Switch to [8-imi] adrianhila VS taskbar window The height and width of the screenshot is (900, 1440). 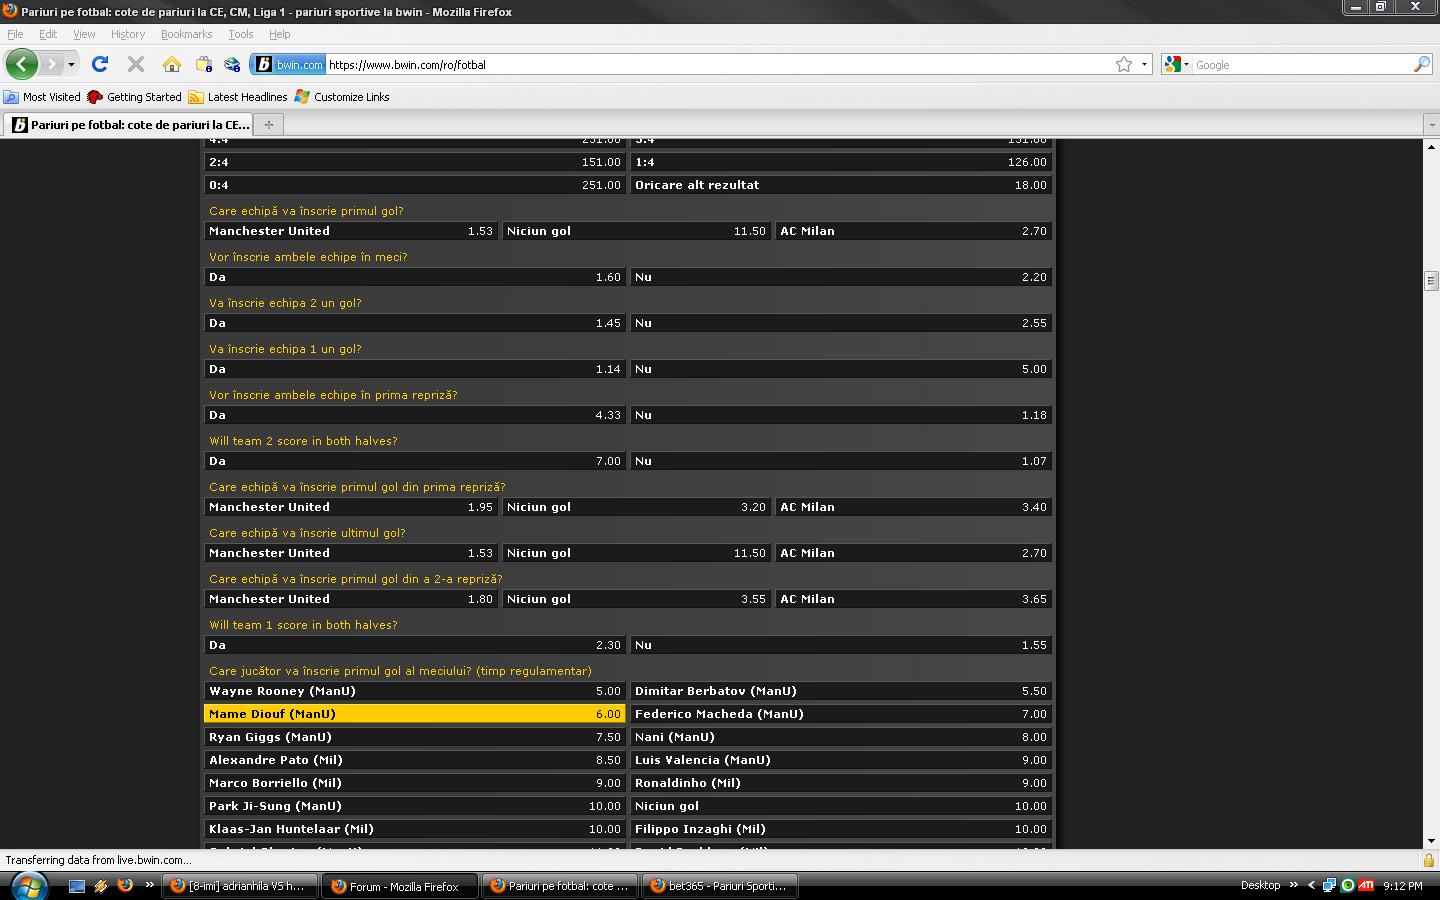point(240,886)
